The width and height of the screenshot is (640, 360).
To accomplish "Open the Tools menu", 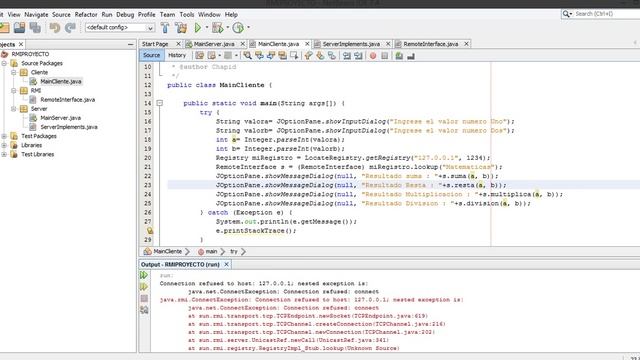I will coord(187,14).
